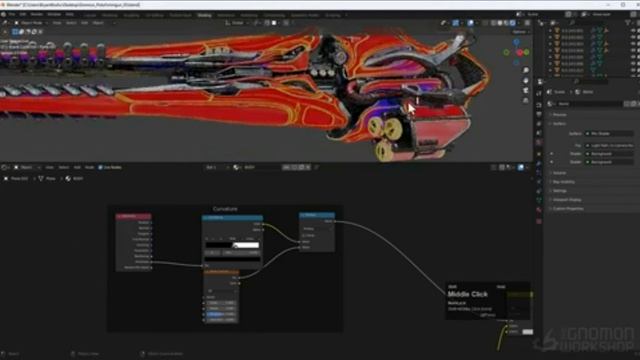
Task: Click the ColorRamp stop color swatch
Action: tap(232, 259)
